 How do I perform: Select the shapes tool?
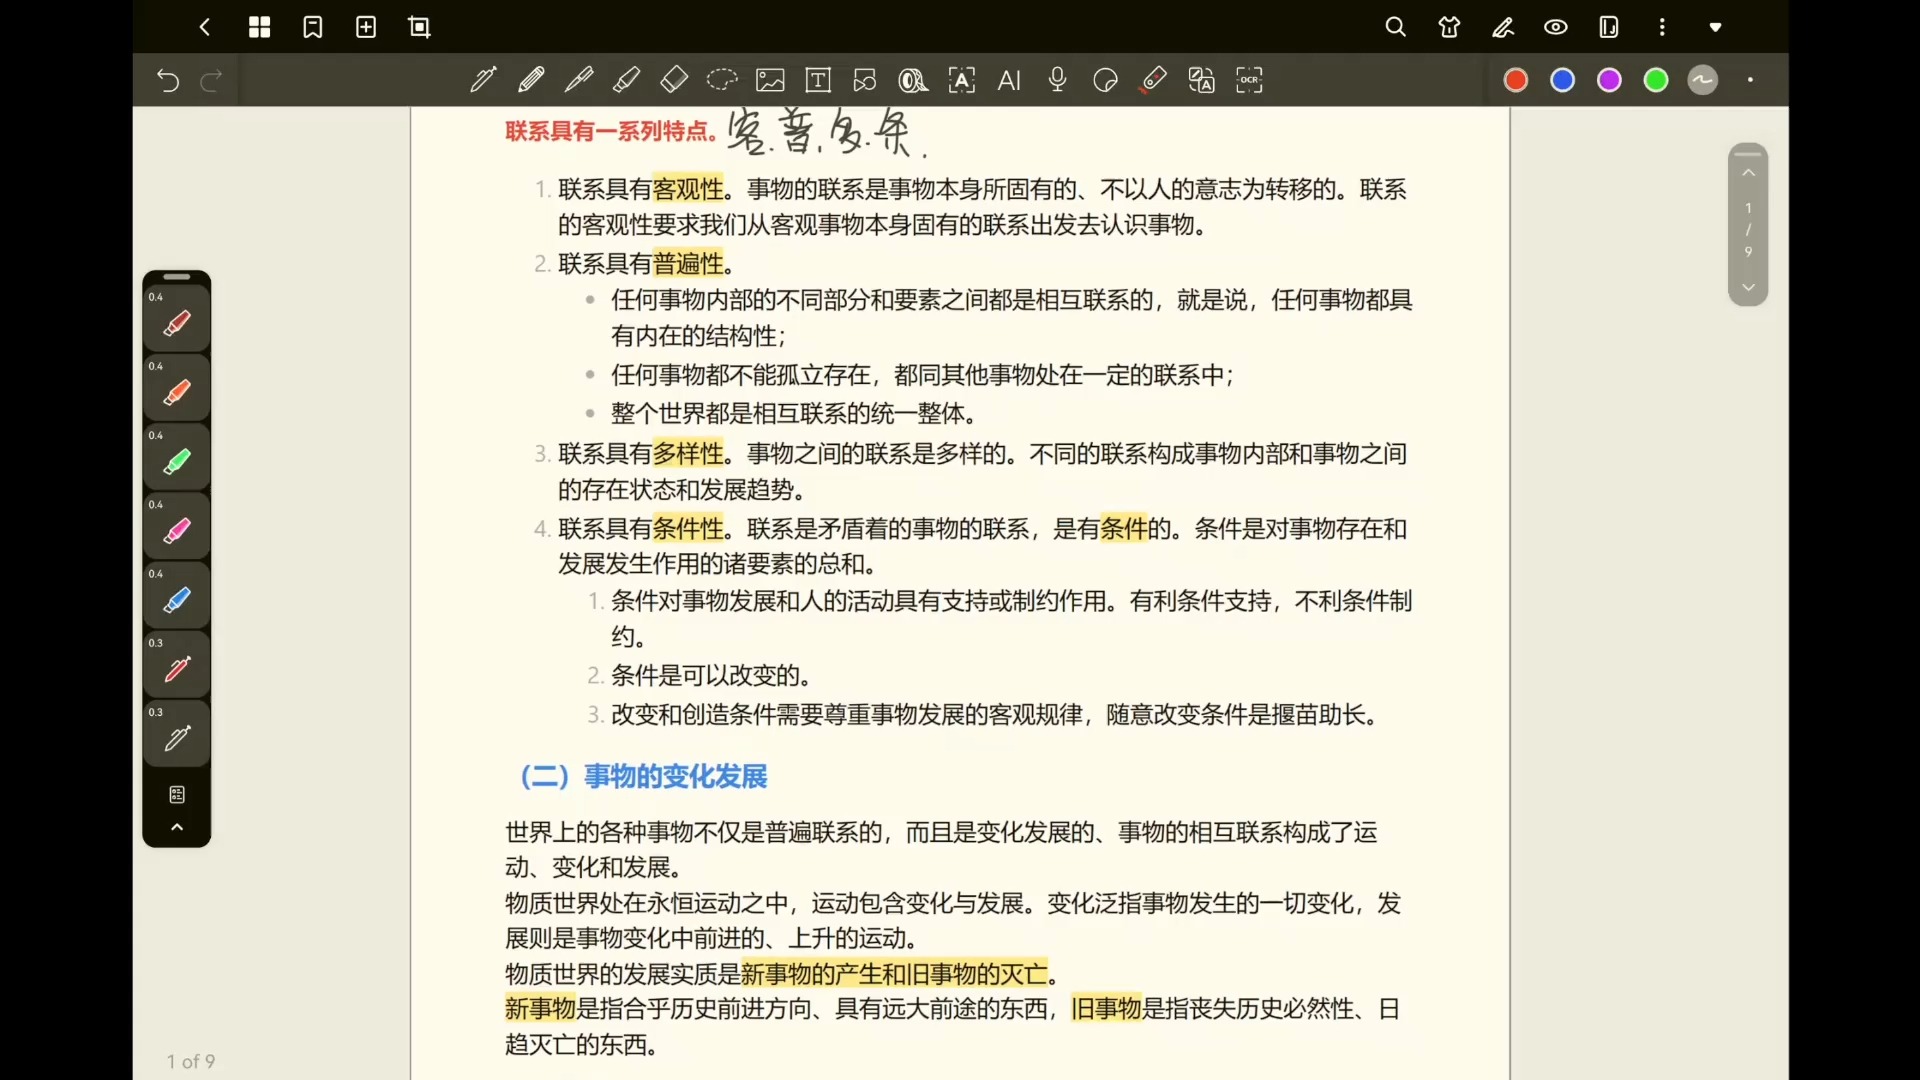coord(865,80)
